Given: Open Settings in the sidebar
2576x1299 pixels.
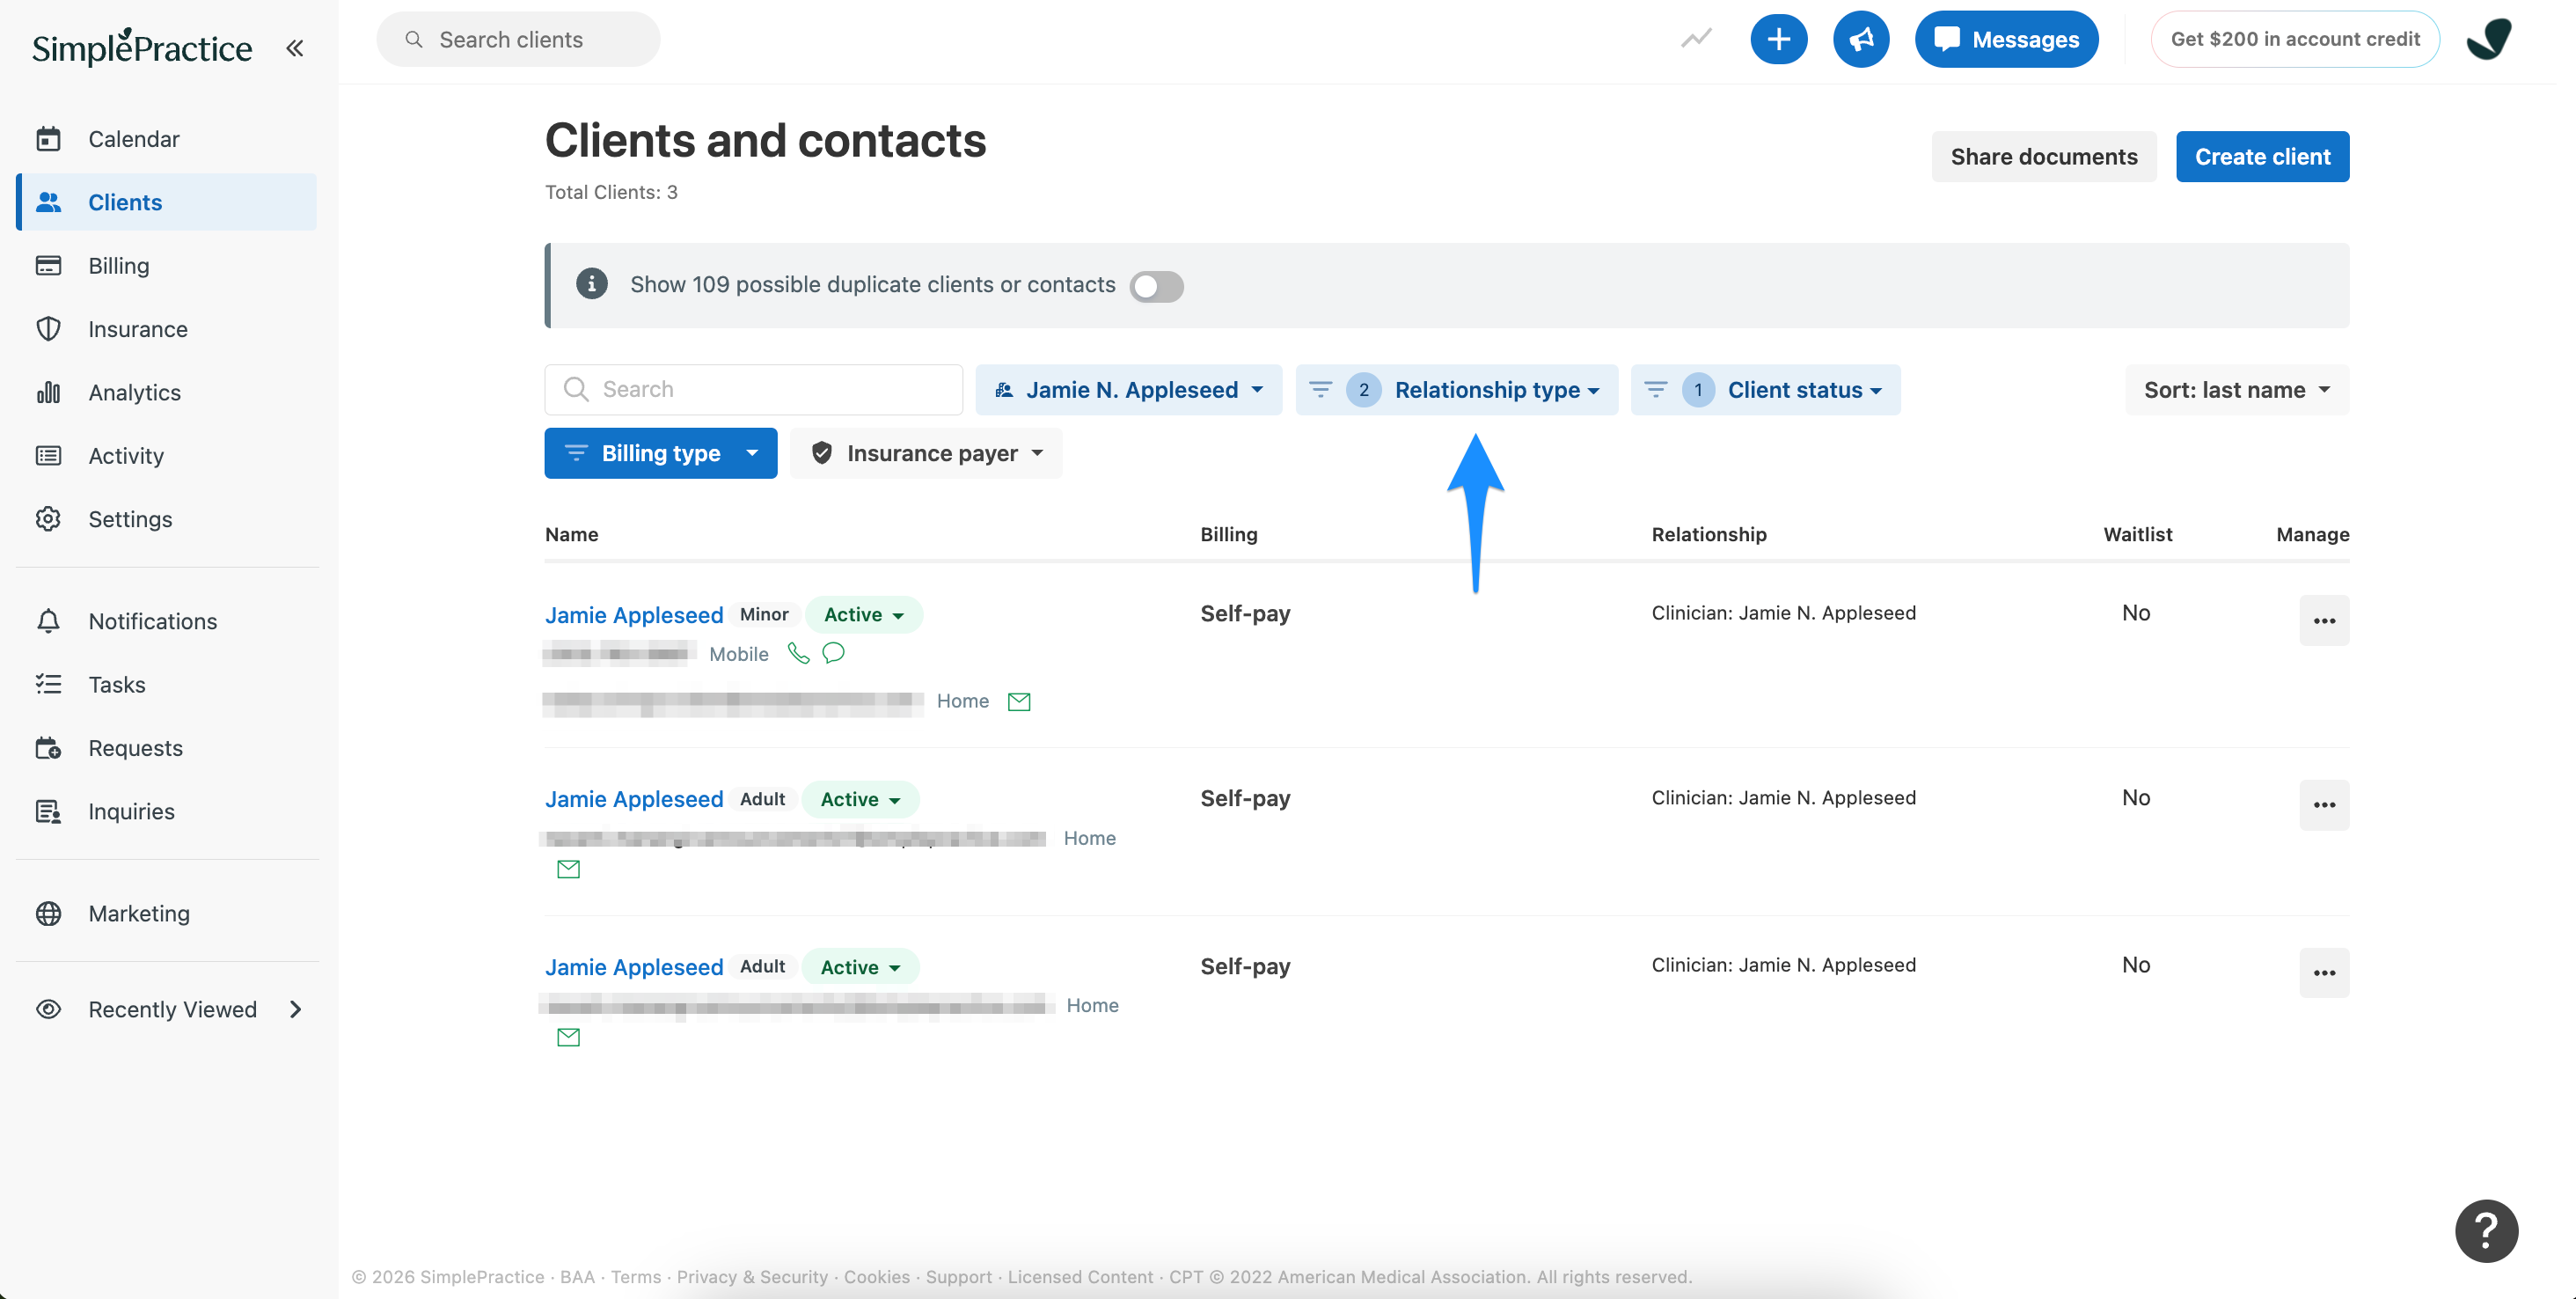Looking at the screenshot, I should click(x=167, y=518).
